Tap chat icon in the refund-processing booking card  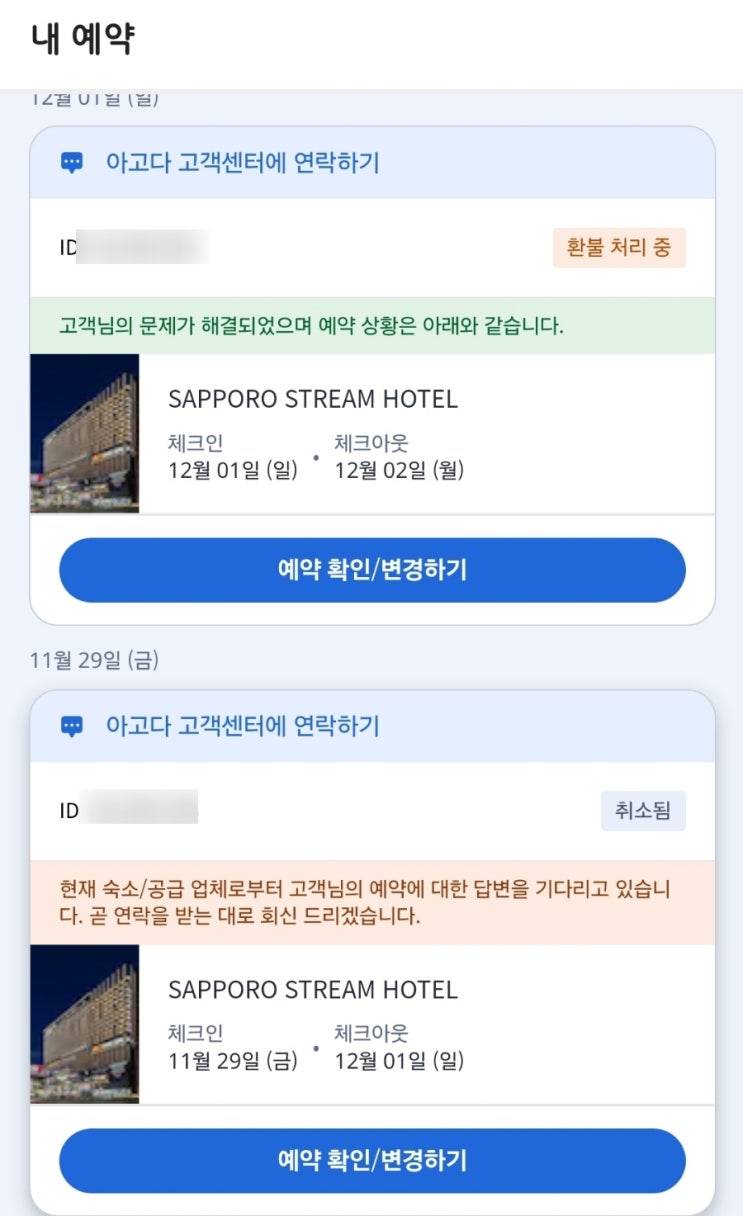tap(72, 163)
